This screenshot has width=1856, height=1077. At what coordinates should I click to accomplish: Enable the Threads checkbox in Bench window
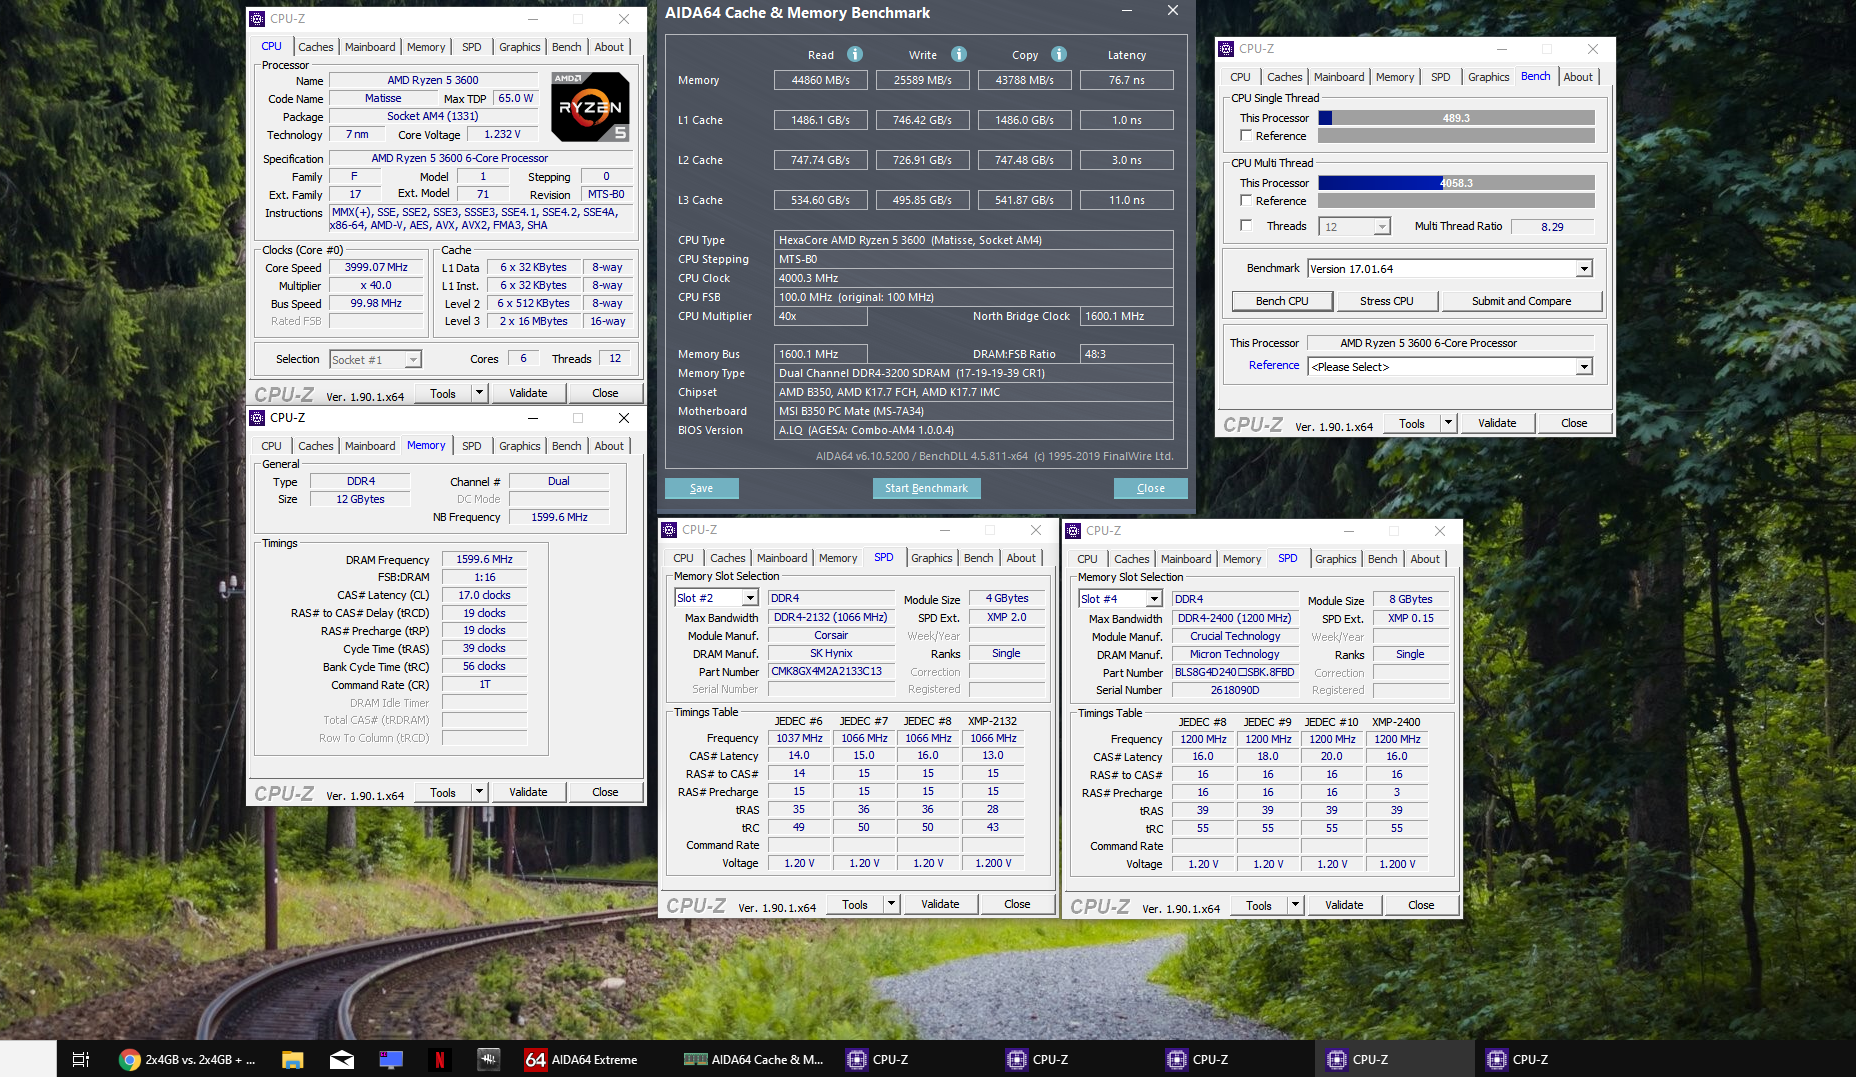[x=1246, y=226]
